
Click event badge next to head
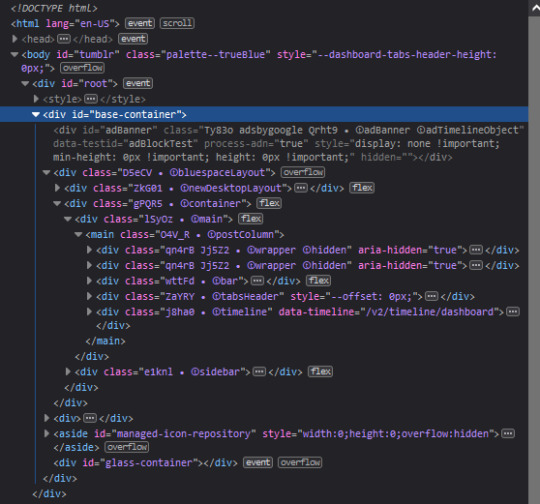[x=133, y=39]
